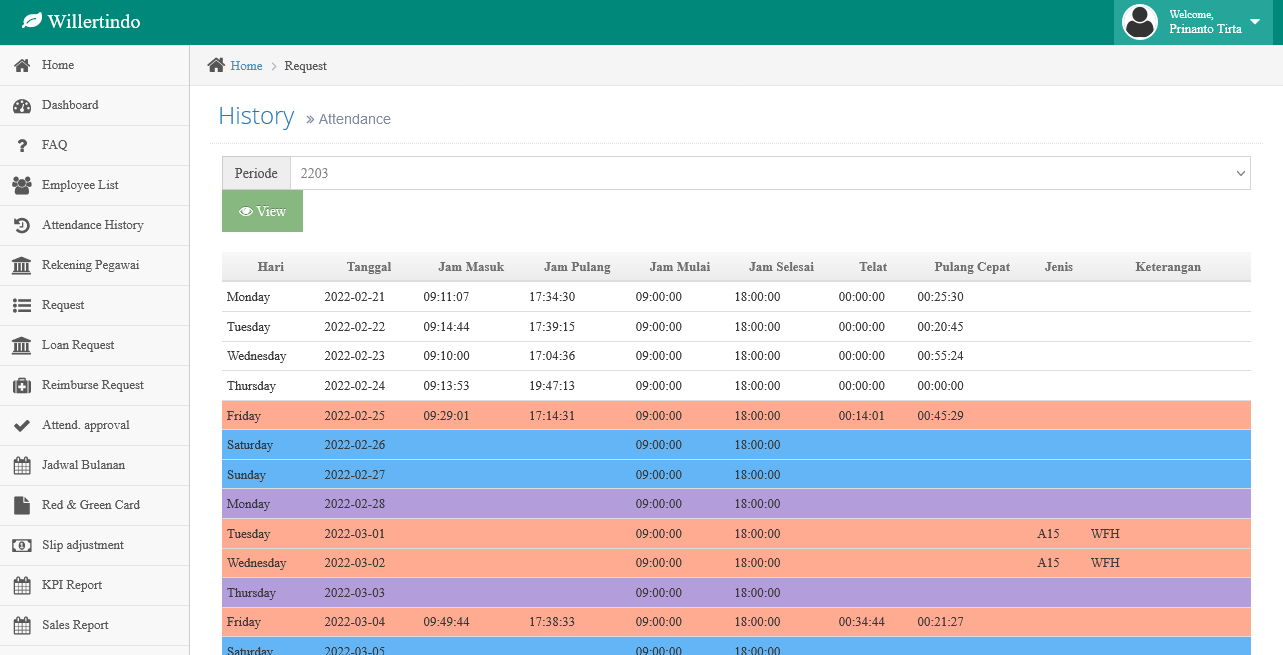The height and width of the screenshot is (655, 1283).
Task: Click the Request breadcrumb text
Action: [305, 66]
